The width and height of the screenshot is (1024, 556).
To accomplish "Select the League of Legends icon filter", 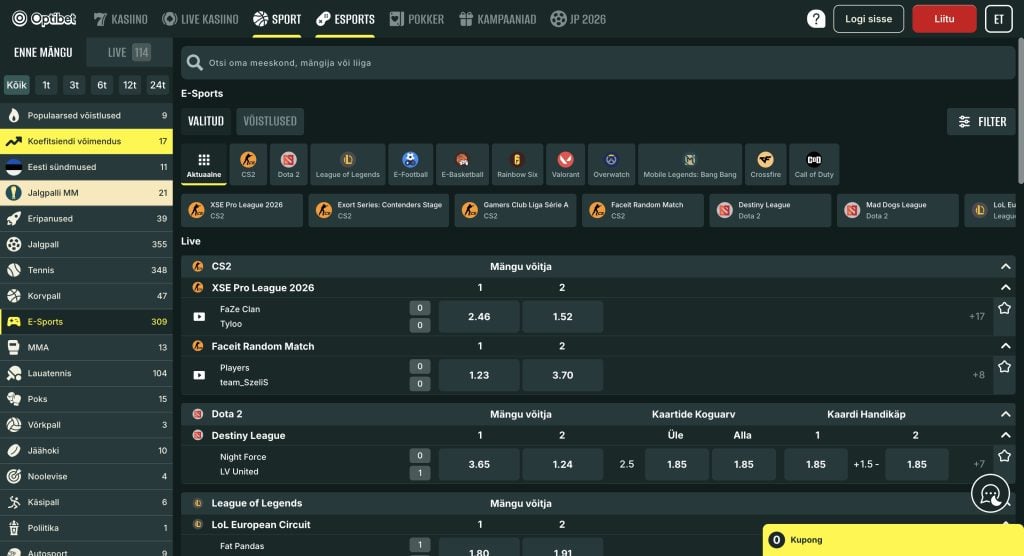I will [x=347, y=164].
